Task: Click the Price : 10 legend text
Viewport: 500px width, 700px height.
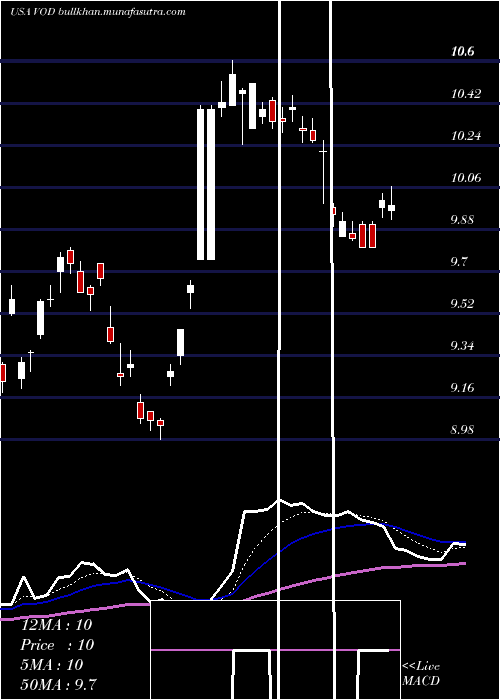Action: click(x=58, y=645)
